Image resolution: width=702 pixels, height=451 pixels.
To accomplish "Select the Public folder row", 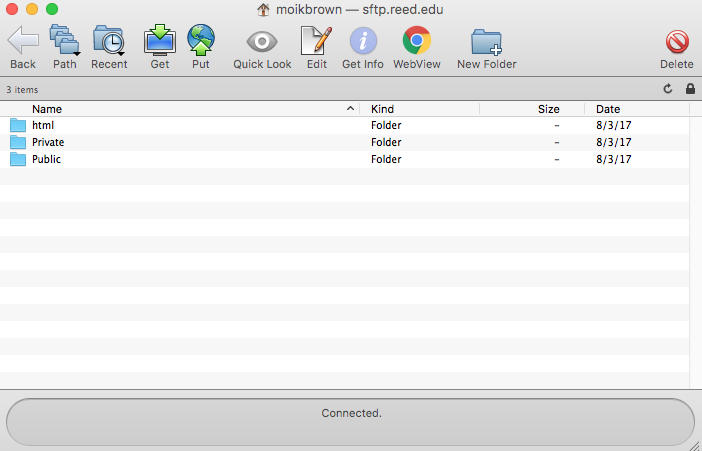I will tap(46, 159).
